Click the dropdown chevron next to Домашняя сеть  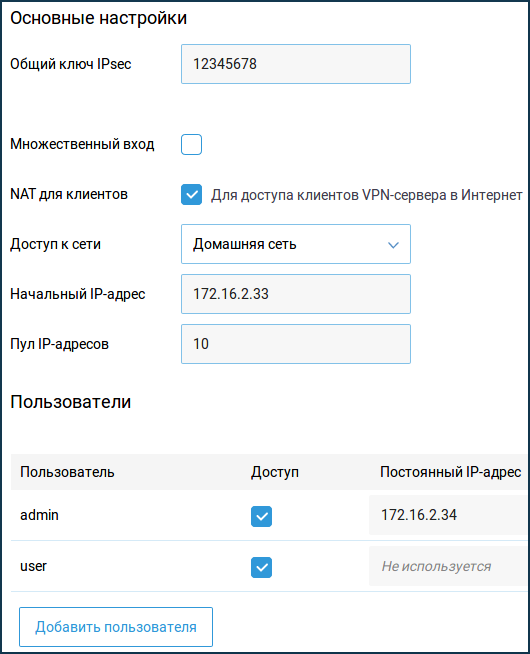click(x=393, y=245)
